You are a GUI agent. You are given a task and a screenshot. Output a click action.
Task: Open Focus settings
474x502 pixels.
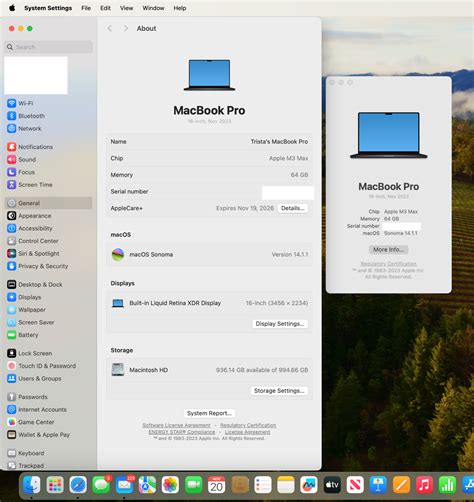(21, 172)
